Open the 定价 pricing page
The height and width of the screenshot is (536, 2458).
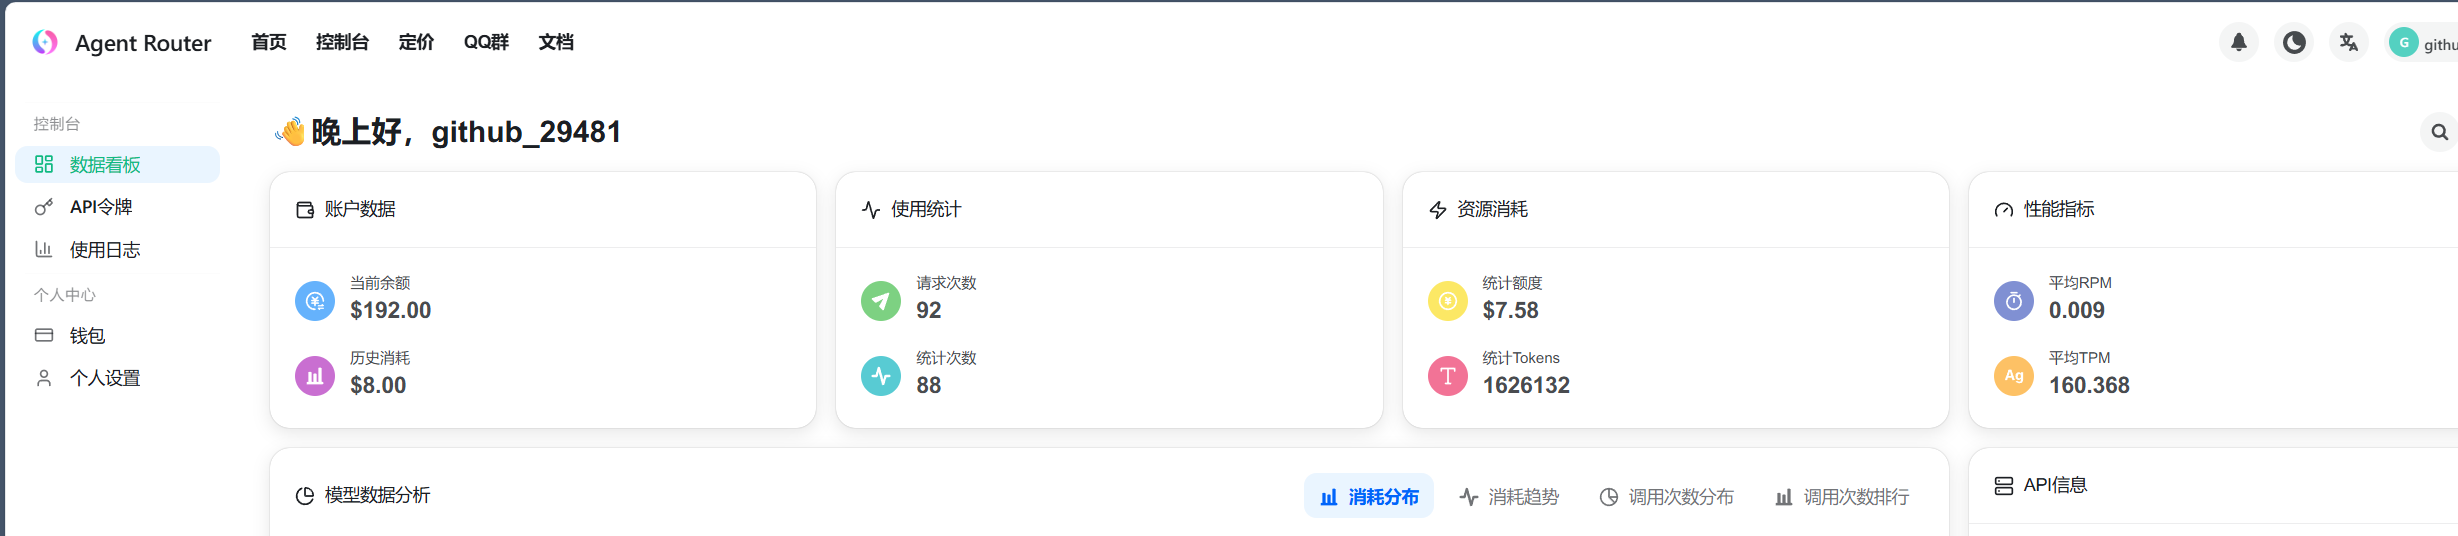coord(416,42)
